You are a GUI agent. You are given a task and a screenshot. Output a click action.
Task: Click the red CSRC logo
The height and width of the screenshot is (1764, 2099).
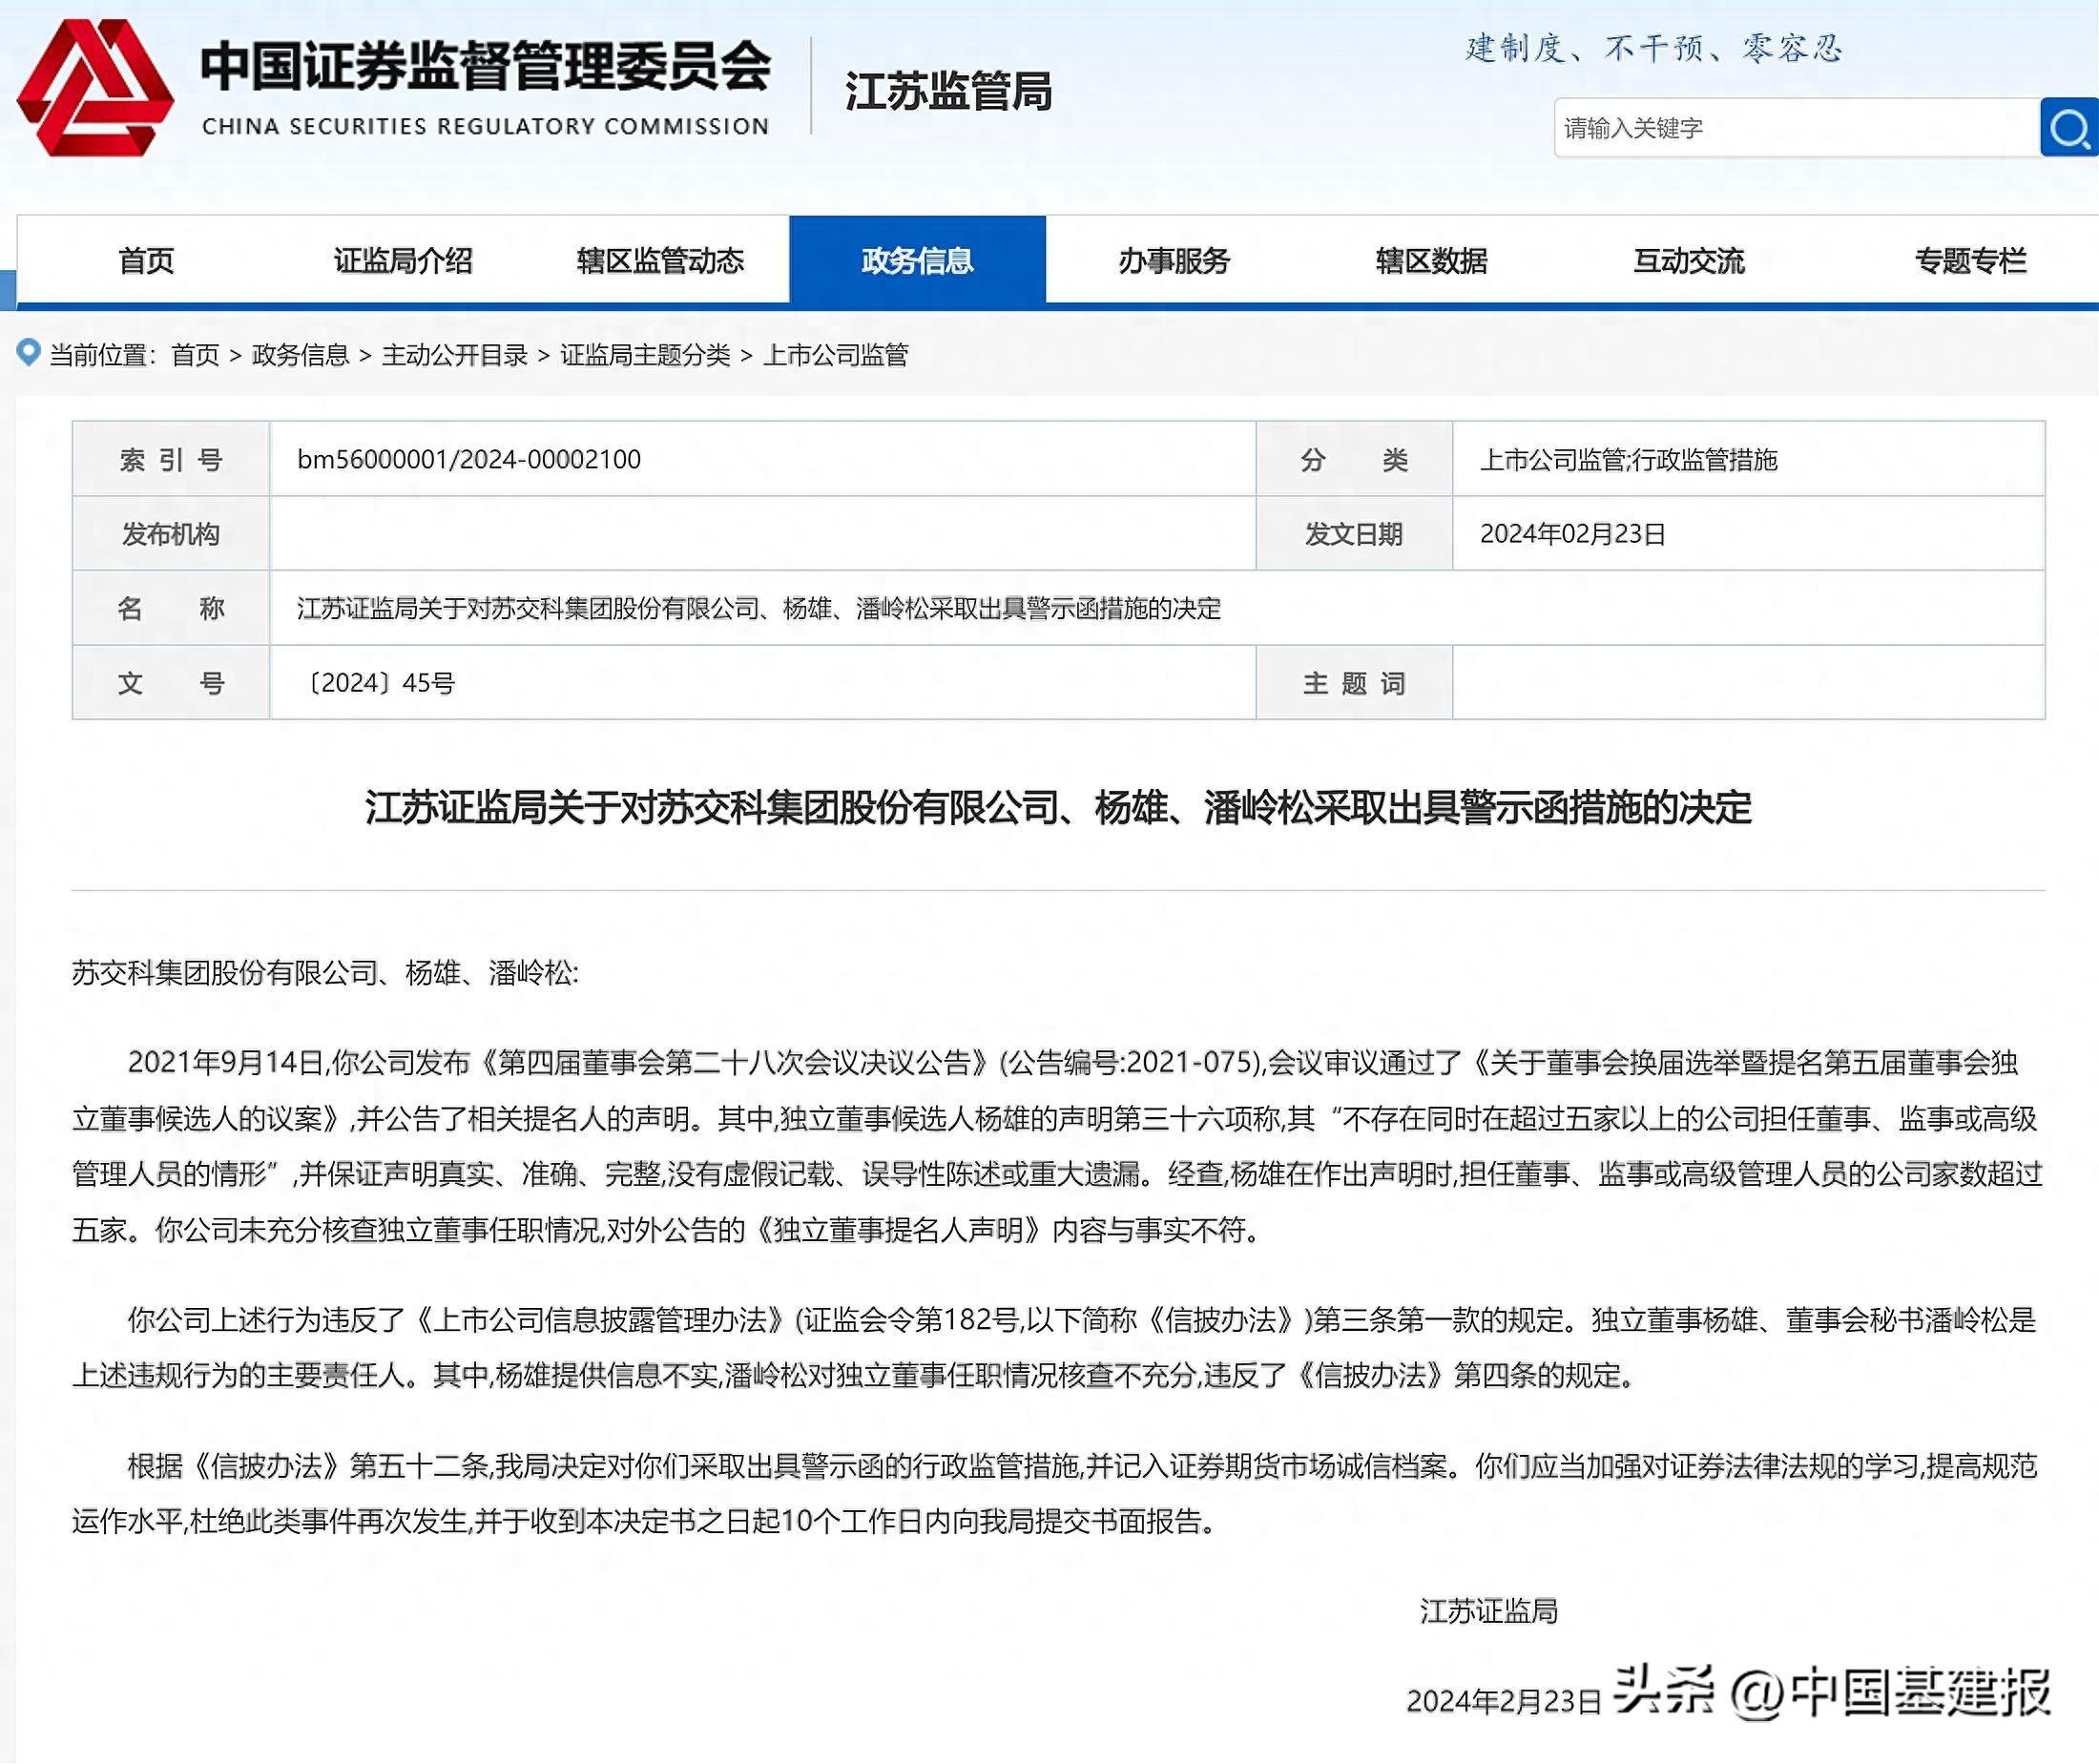click(x=96, y=88)
